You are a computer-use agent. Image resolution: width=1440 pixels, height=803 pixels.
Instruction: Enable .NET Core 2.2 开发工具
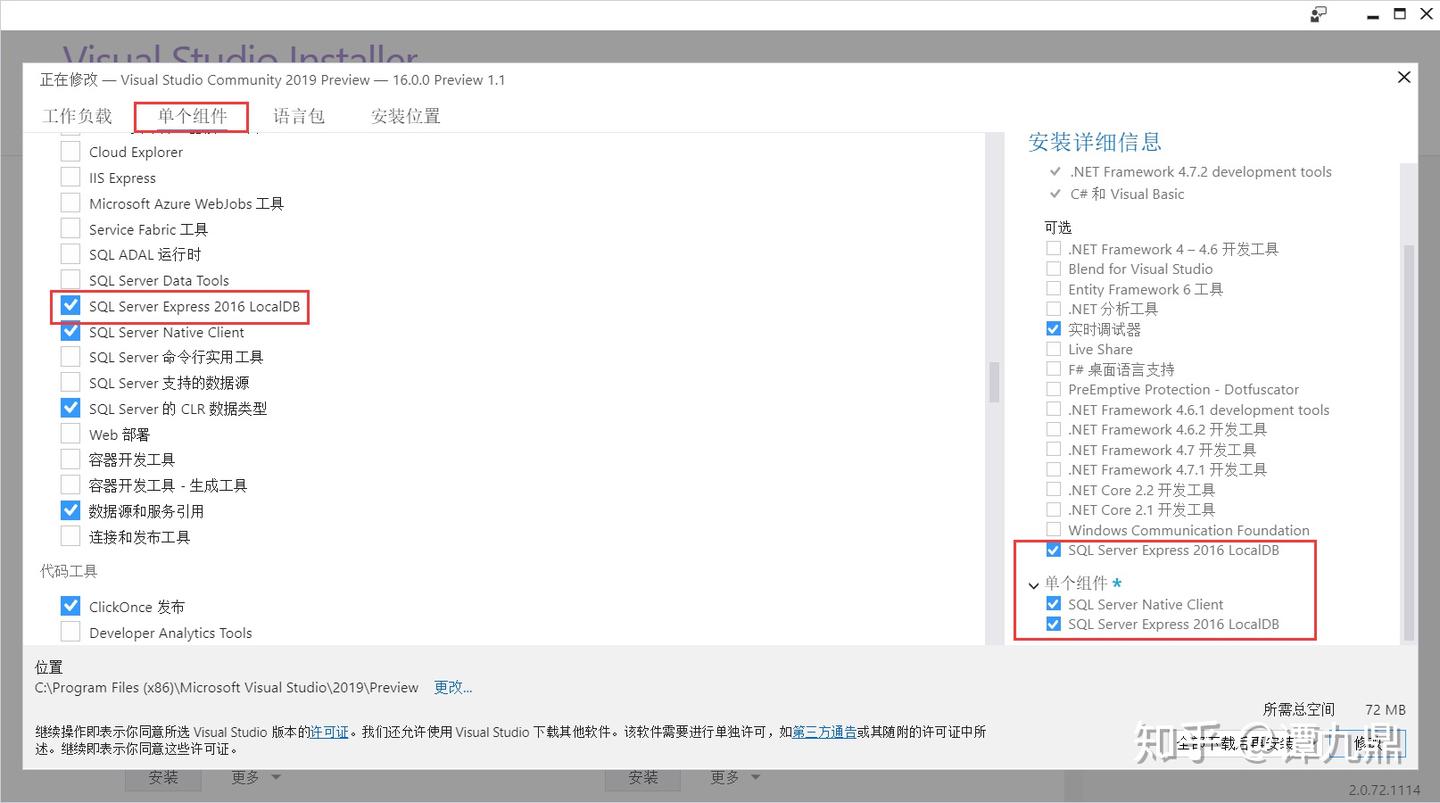[x=1053, y=489]
